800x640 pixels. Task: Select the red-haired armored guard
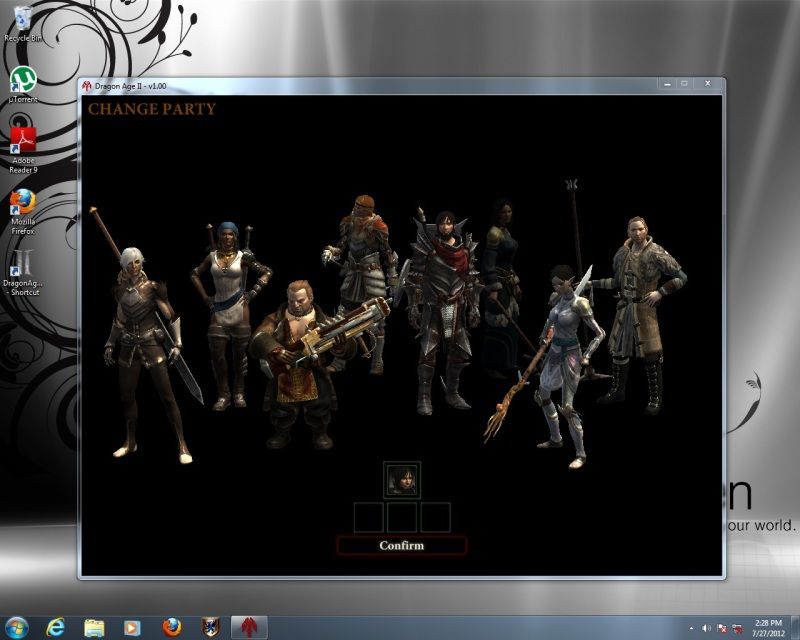(360, 270)
